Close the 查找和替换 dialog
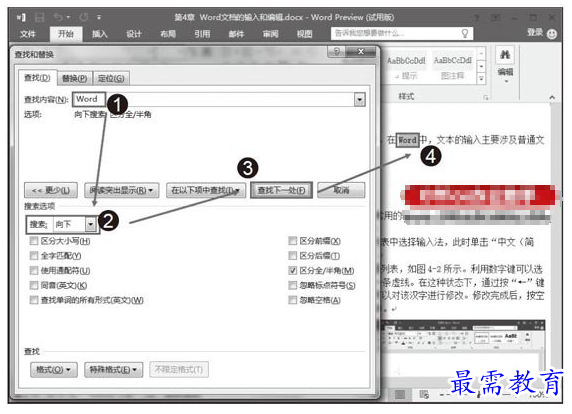Image resolution: width=572 pixels, height=414 pixels. point(361,51)
